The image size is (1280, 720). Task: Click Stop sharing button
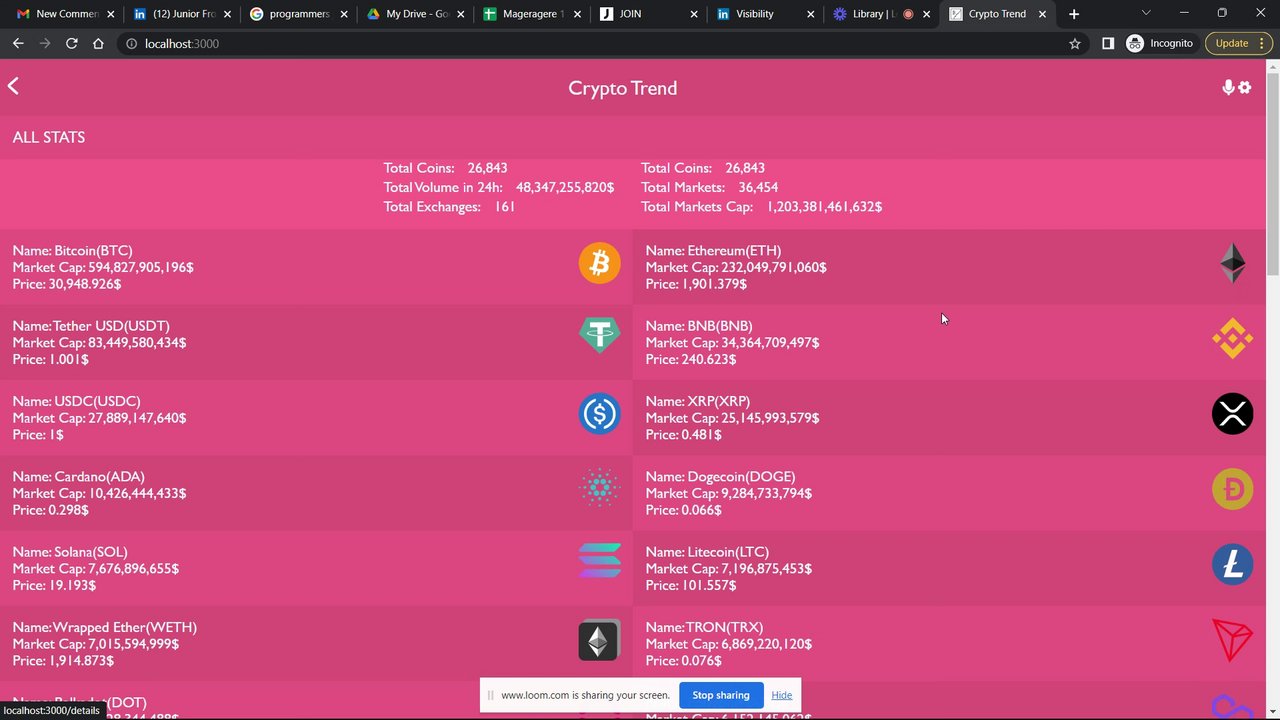[721, 695]
